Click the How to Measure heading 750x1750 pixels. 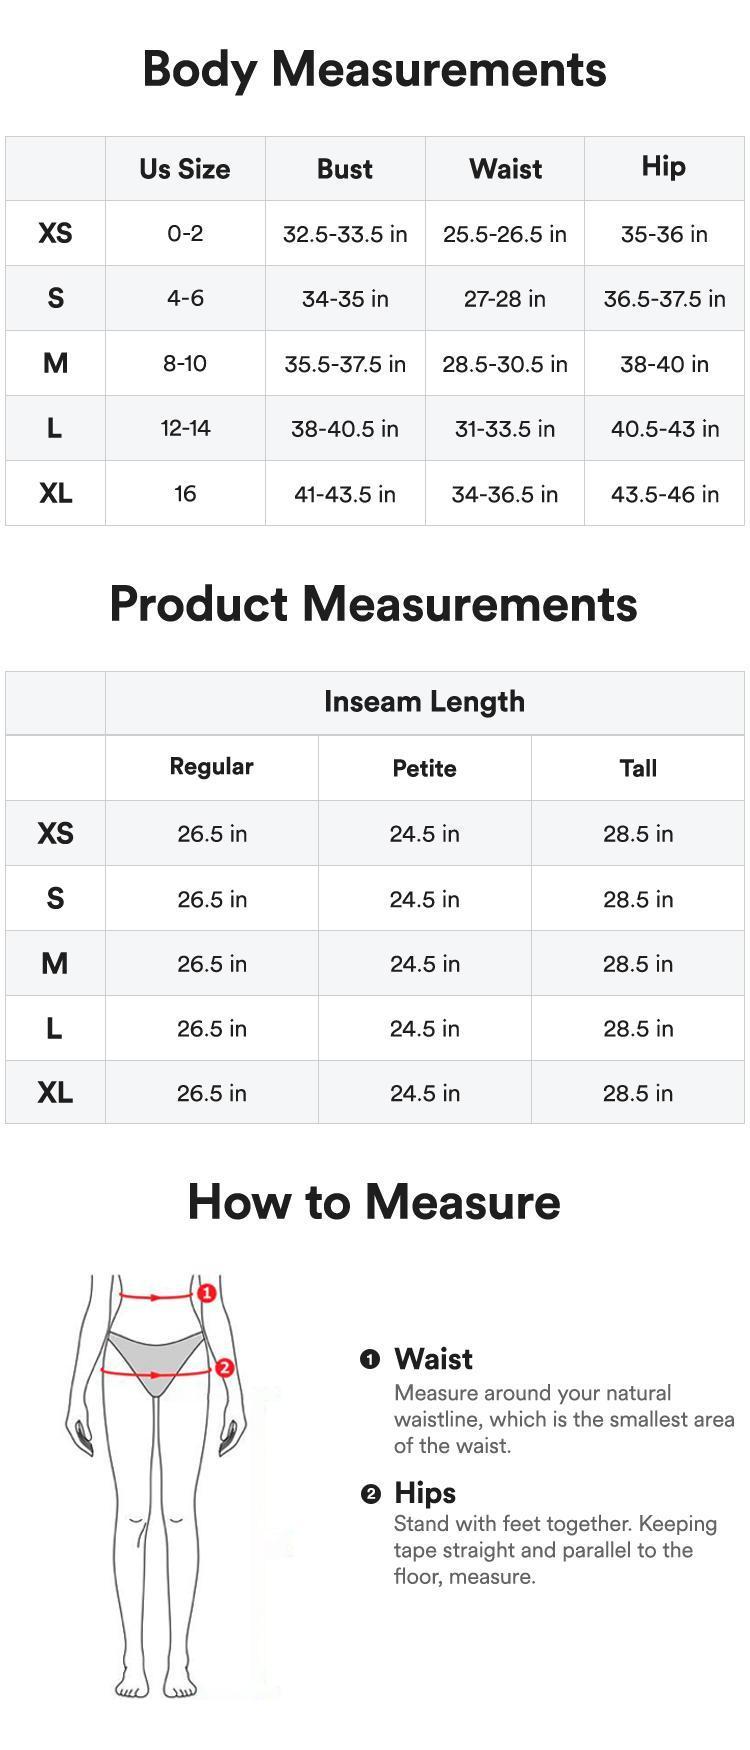tap(374, 1202)
